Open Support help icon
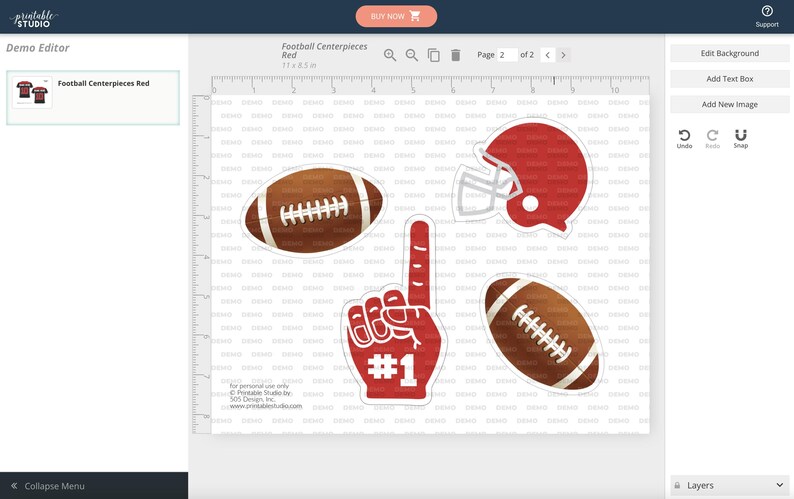The image size is (794, 499). 767,16
